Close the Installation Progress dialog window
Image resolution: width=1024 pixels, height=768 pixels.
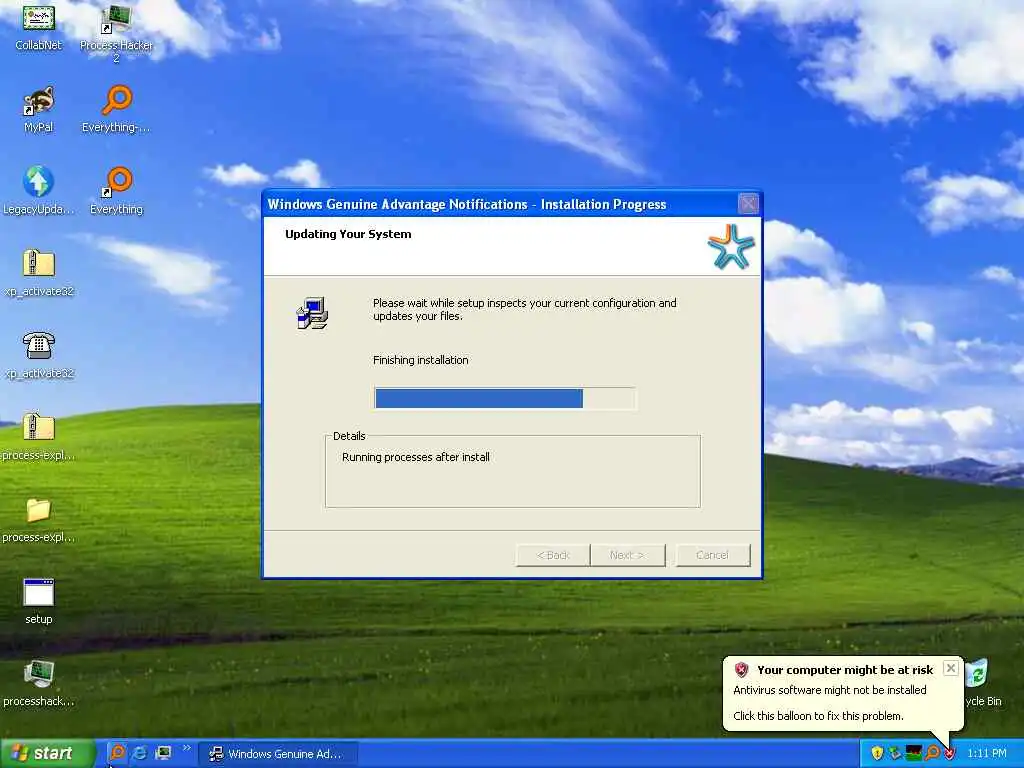[x=748, y=204]
